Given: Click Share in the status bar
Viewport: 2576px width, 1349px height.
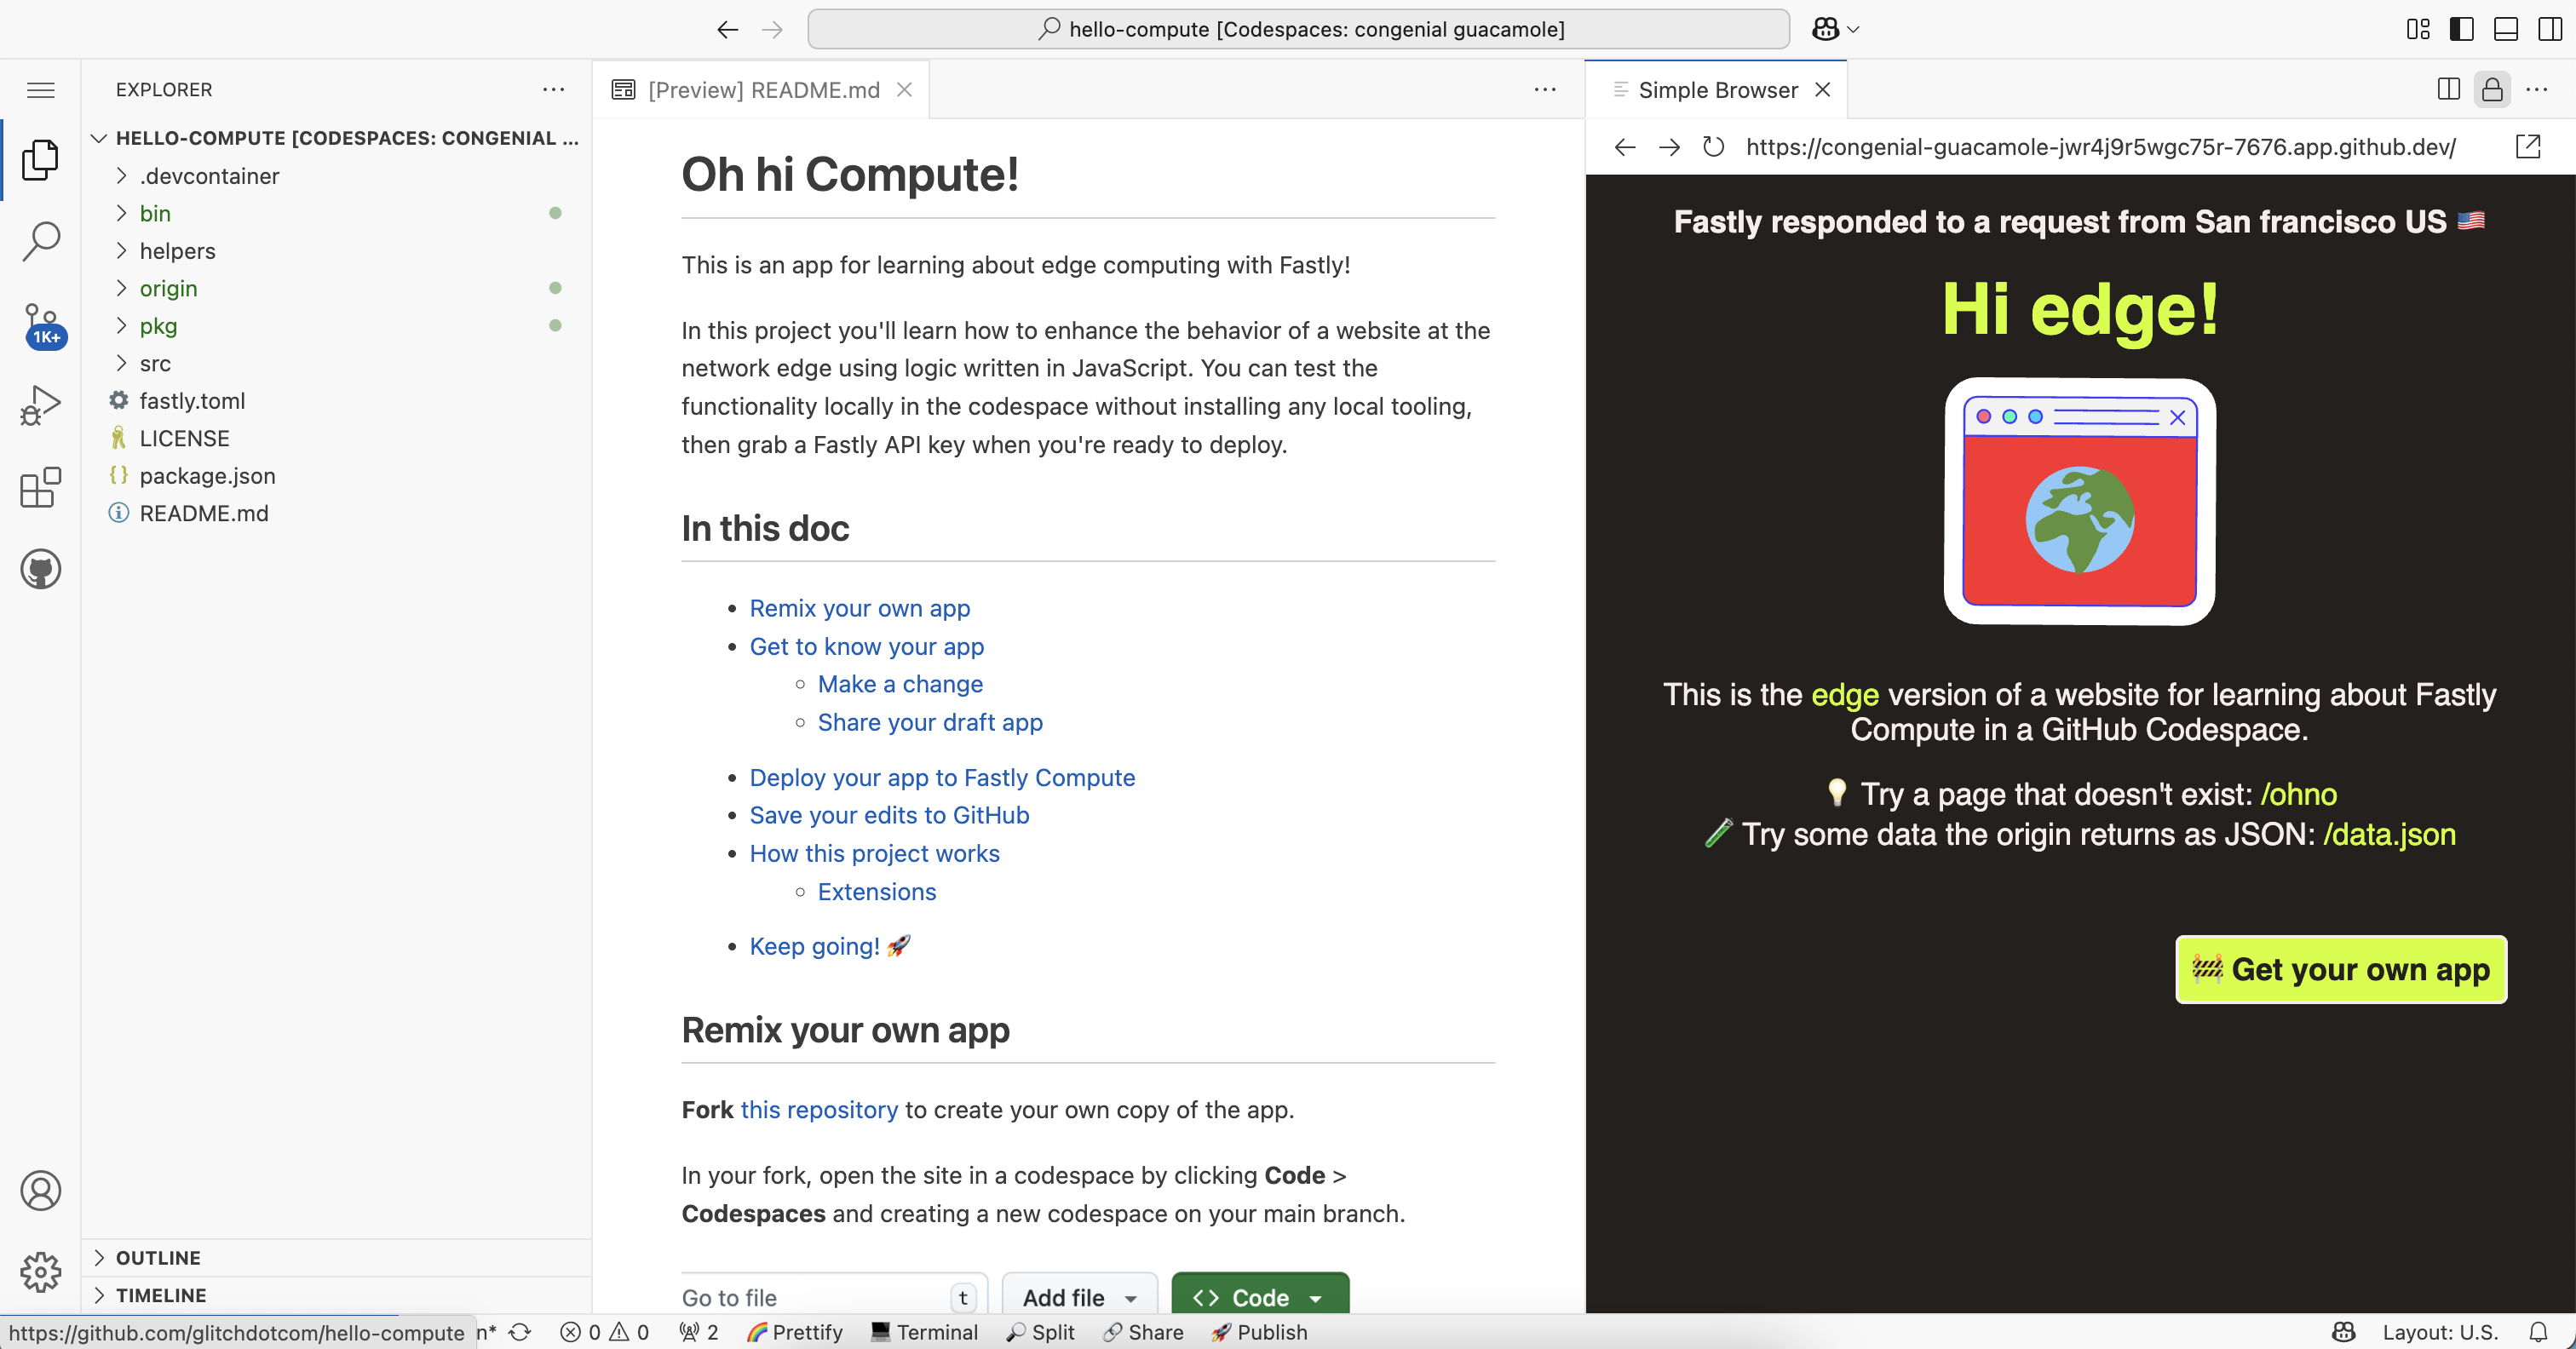Looking at the screenshot, I should [x=1143, y=1332].
